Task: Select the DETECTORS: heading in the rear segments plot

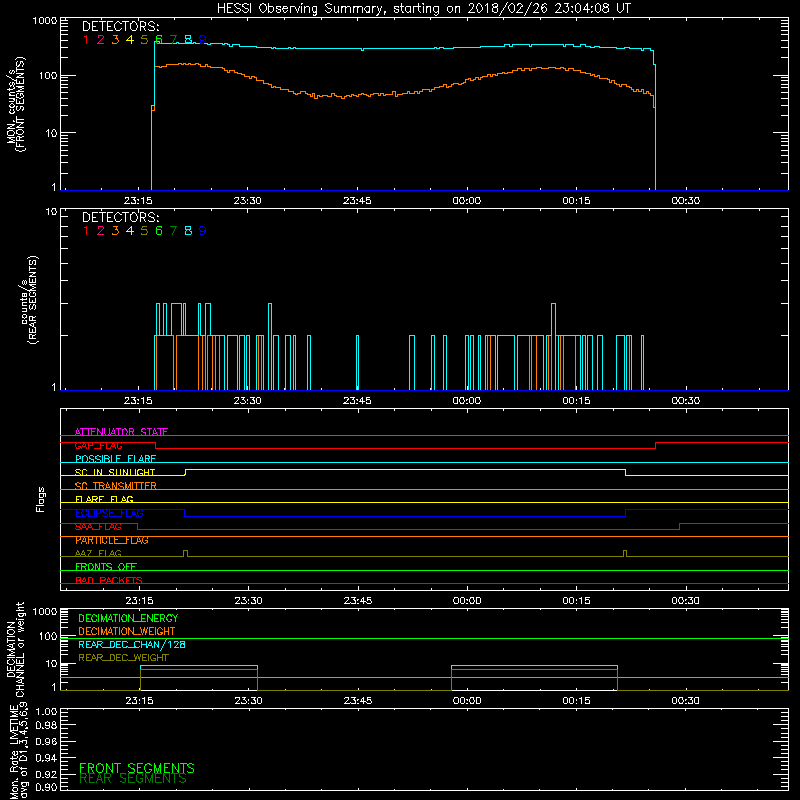Action: 120,218
